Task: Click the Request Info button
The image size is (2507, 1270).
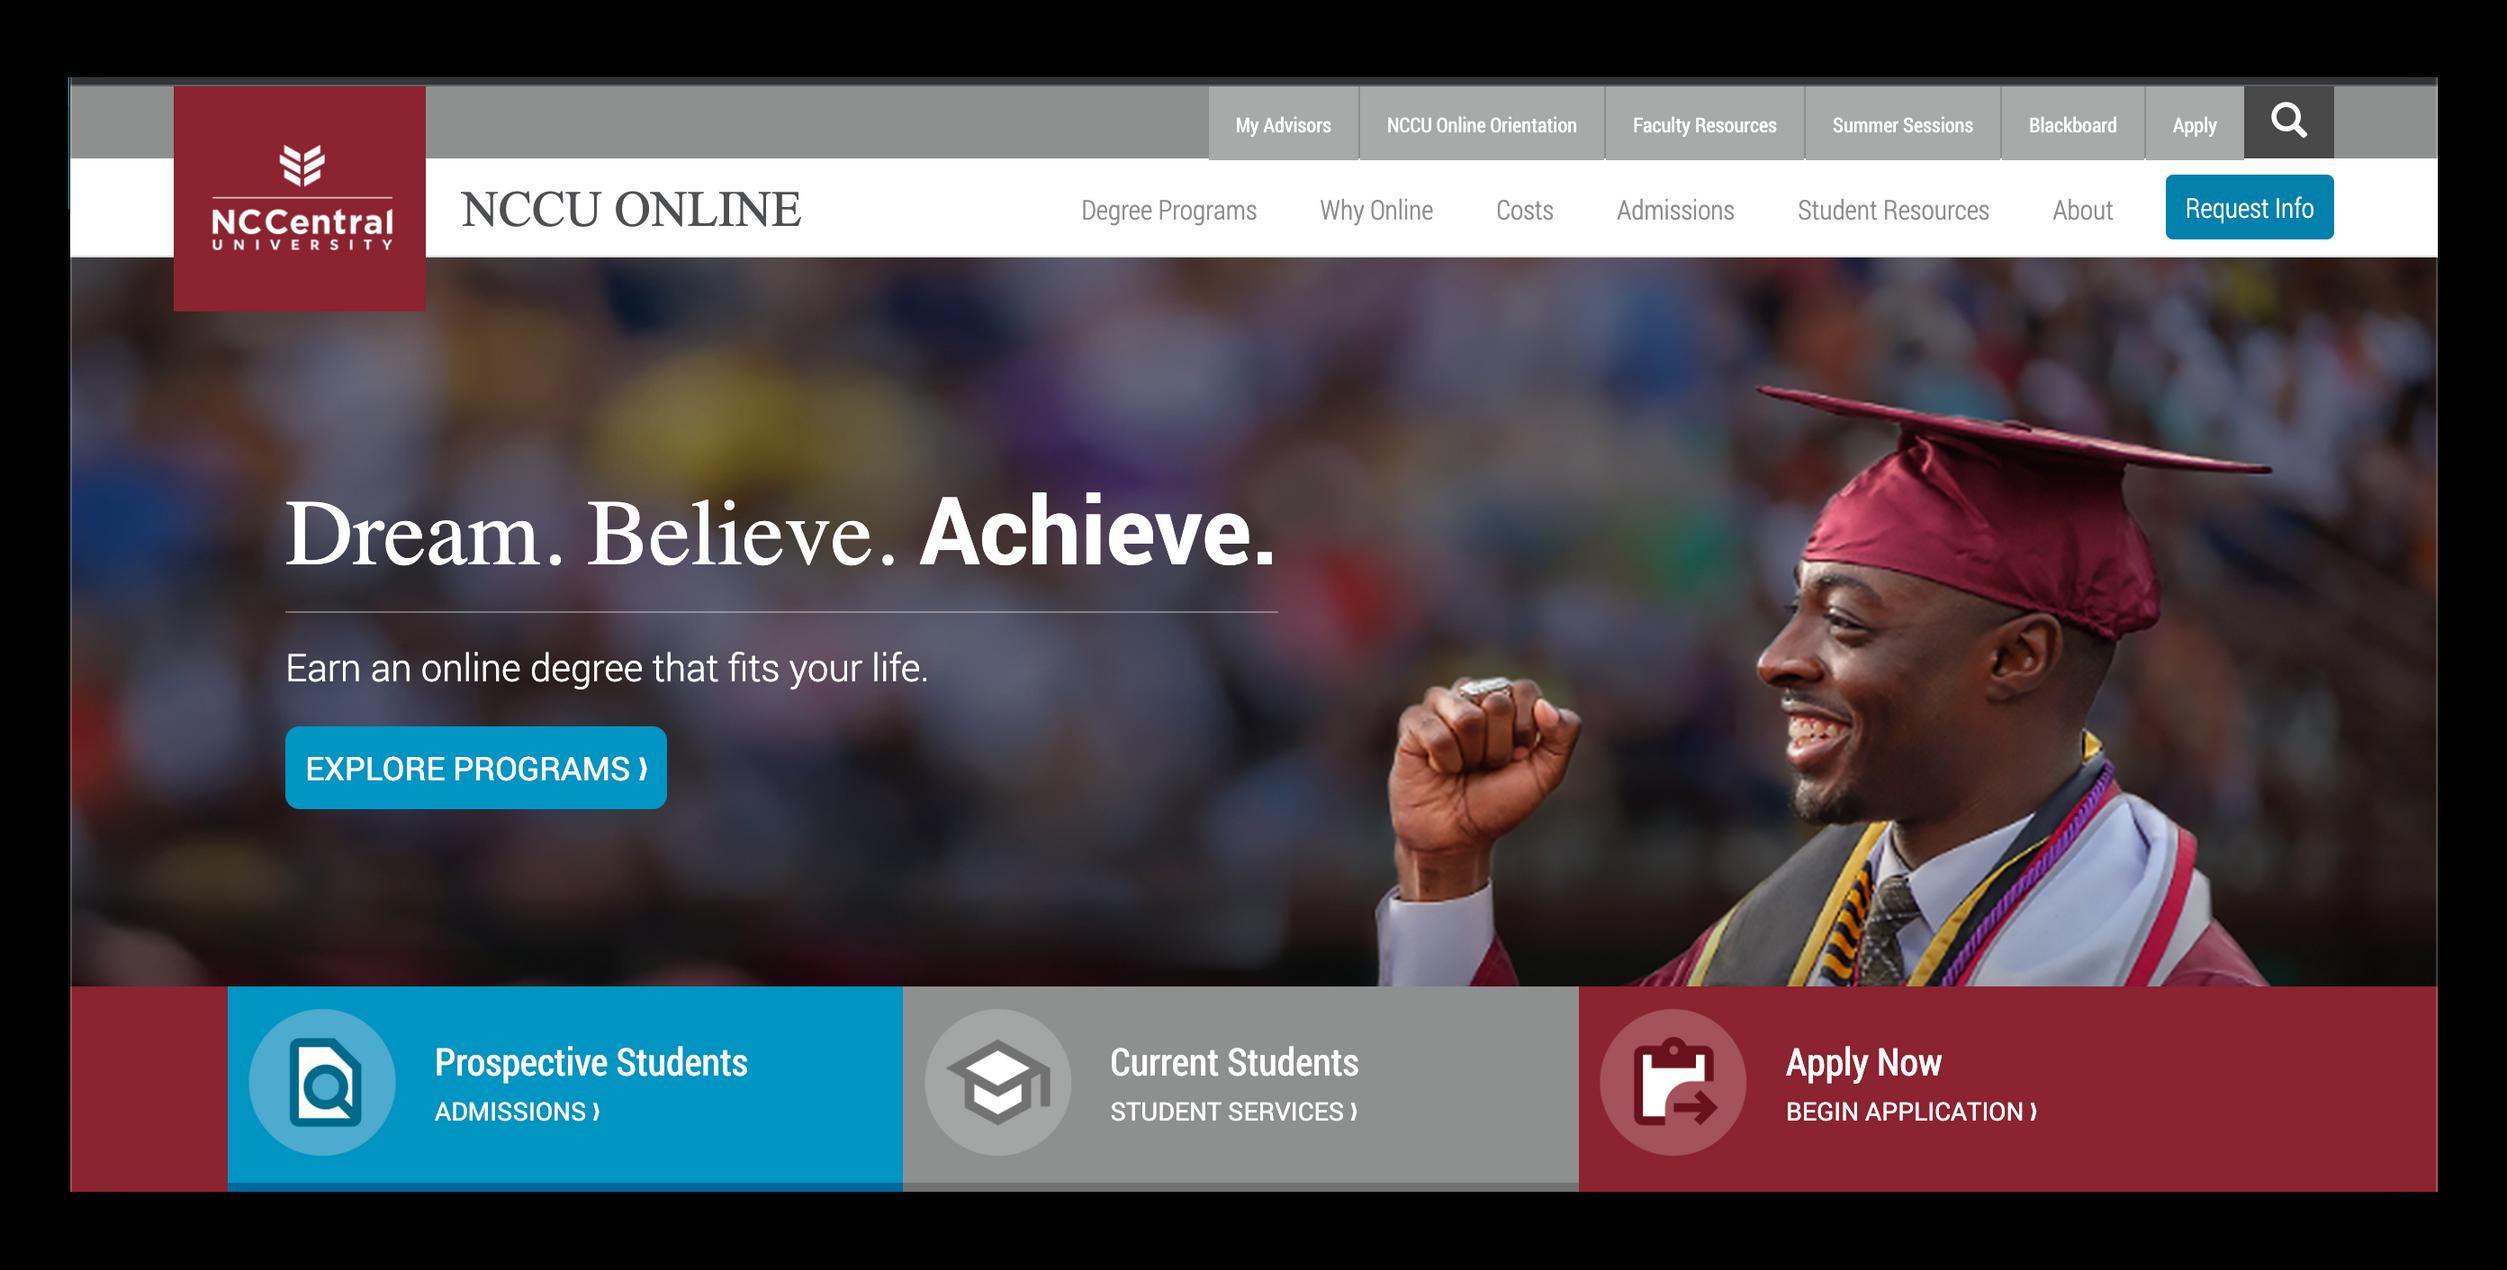Action: 2249,207
